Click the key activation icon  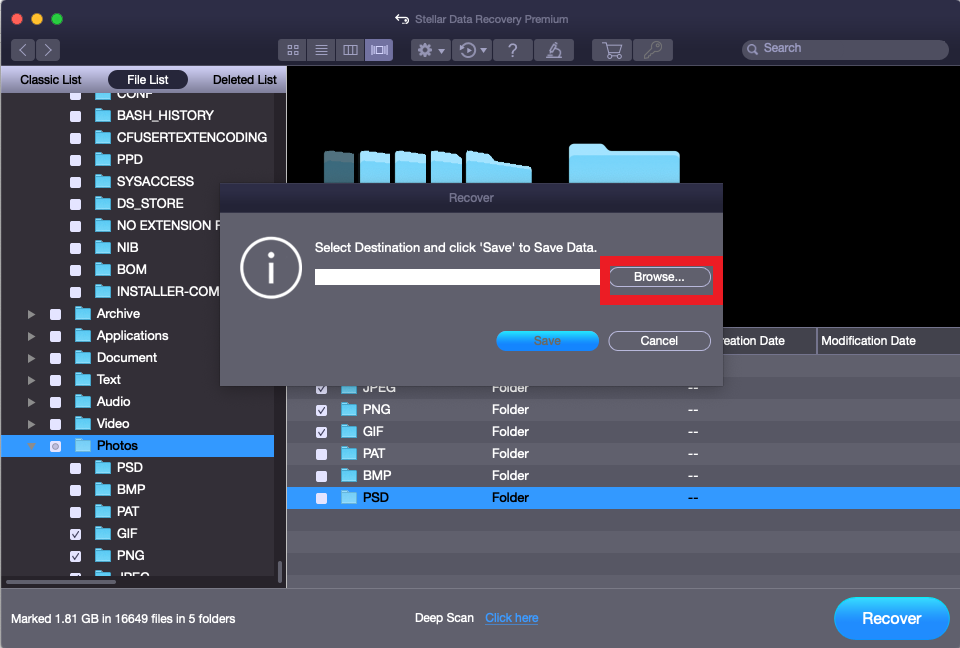pyautogui.click(x=653, y=50)
